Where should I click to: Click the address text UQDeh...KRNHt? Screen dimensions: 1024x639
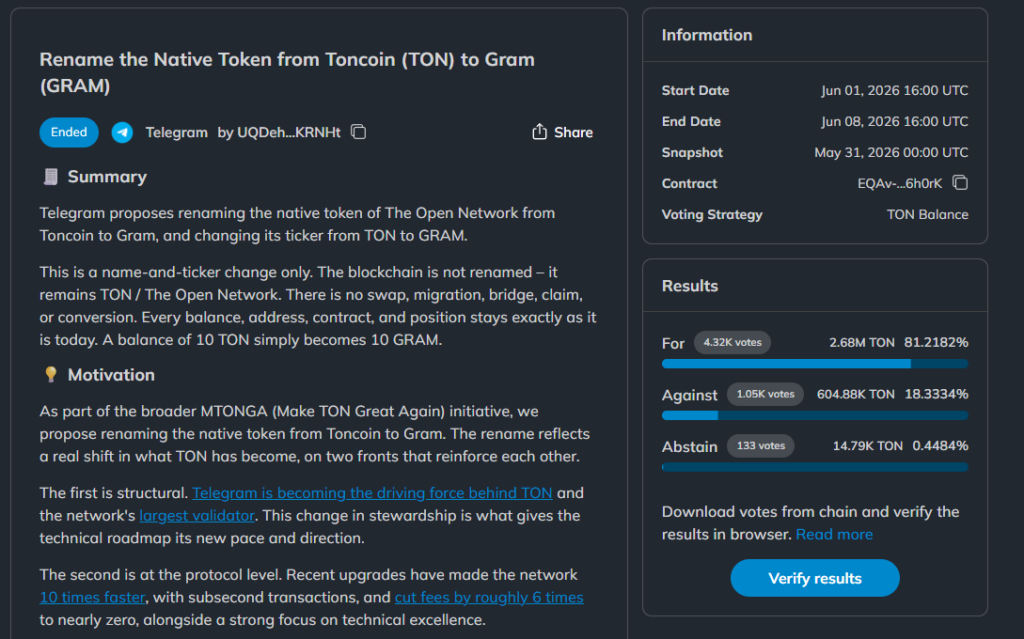pos(289,133)
